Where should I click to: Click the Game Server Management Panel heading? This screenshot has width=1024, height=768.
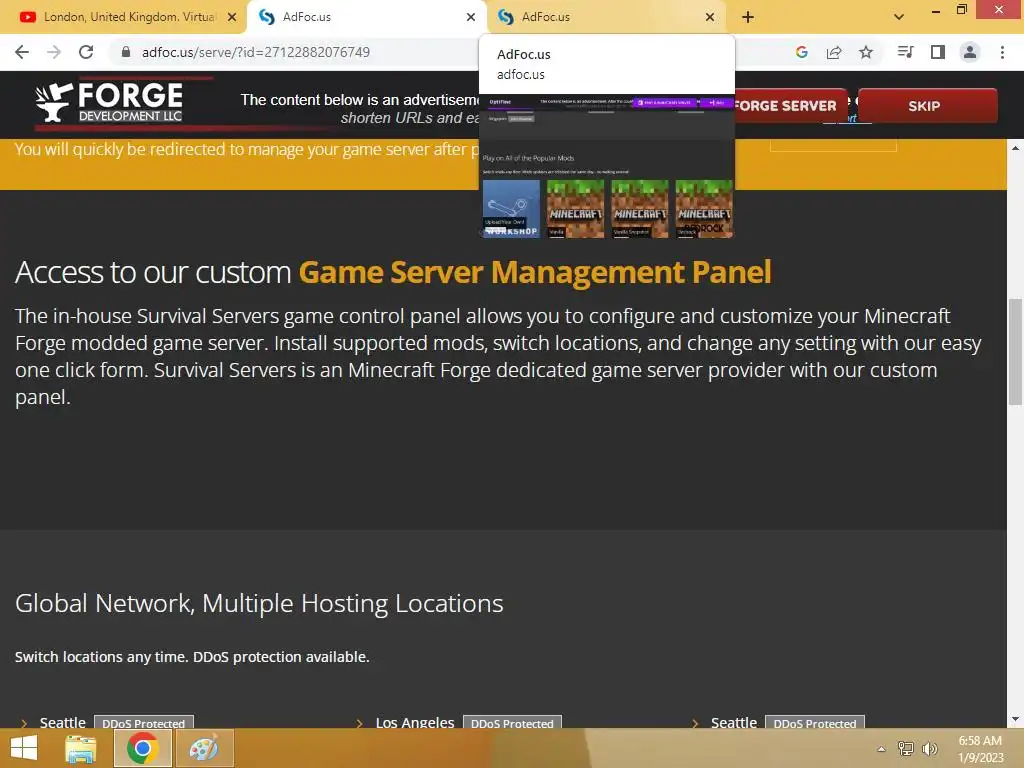(535, 272)
